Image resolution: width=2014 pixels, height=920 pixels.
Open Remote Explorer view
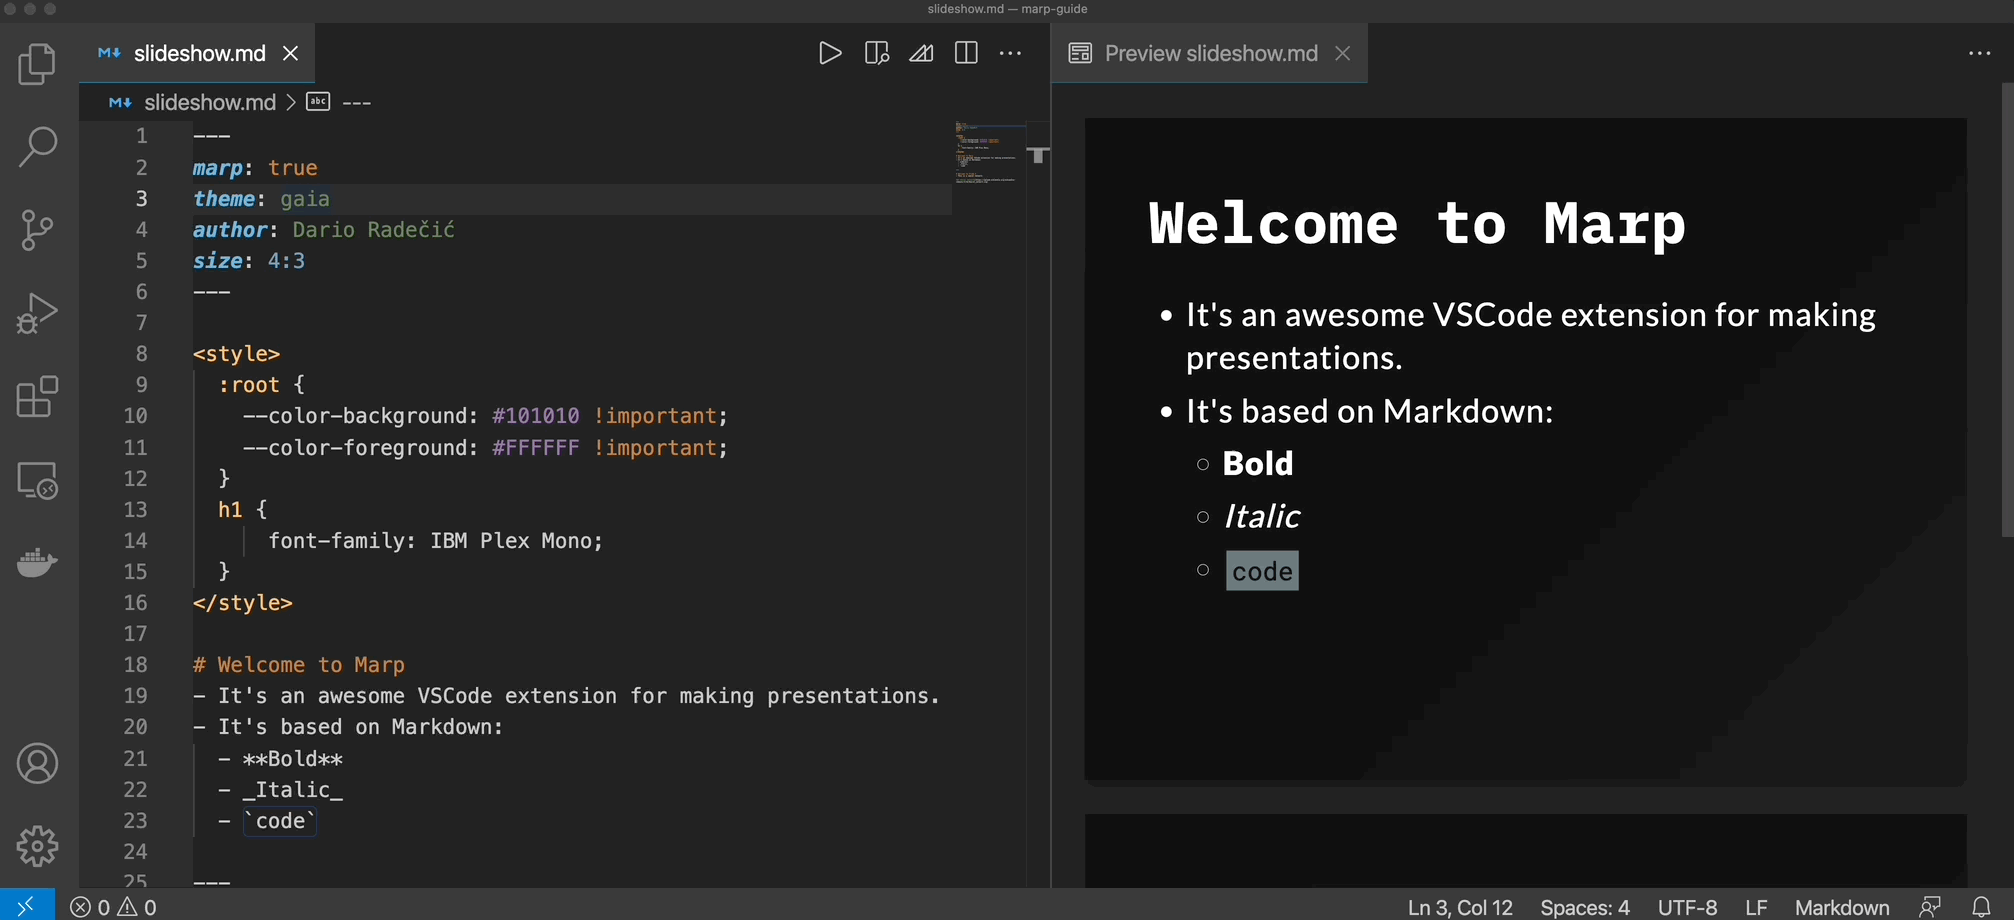(37, 481)
